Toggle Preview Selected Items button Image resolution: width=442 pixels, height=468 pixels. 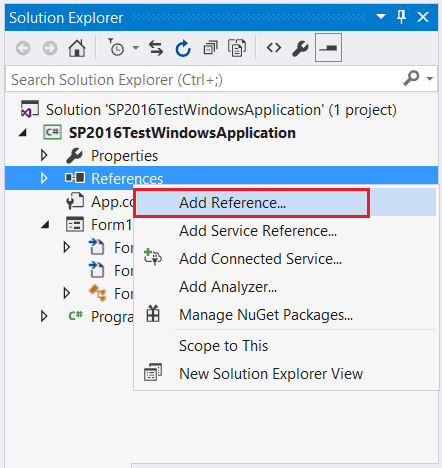[328, 48]
